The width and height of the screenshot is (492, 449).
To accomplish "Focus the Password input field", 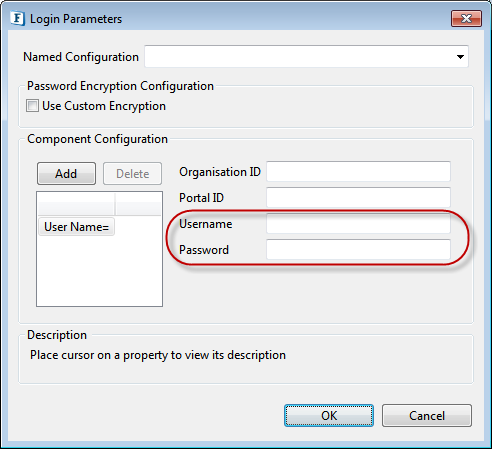I will pyautogui.click(x=359, y=249).
